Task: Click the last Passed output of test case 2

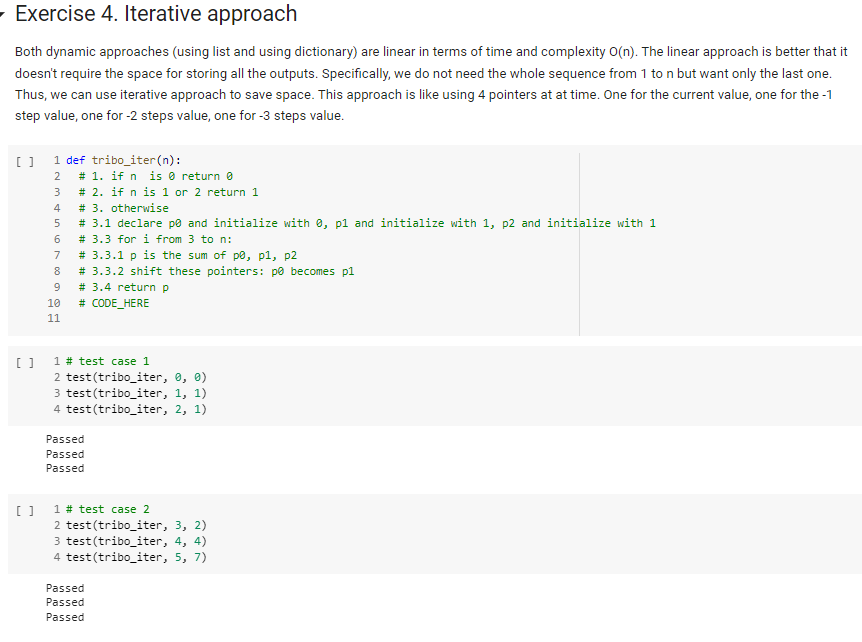Action: [x=65, y=617]
